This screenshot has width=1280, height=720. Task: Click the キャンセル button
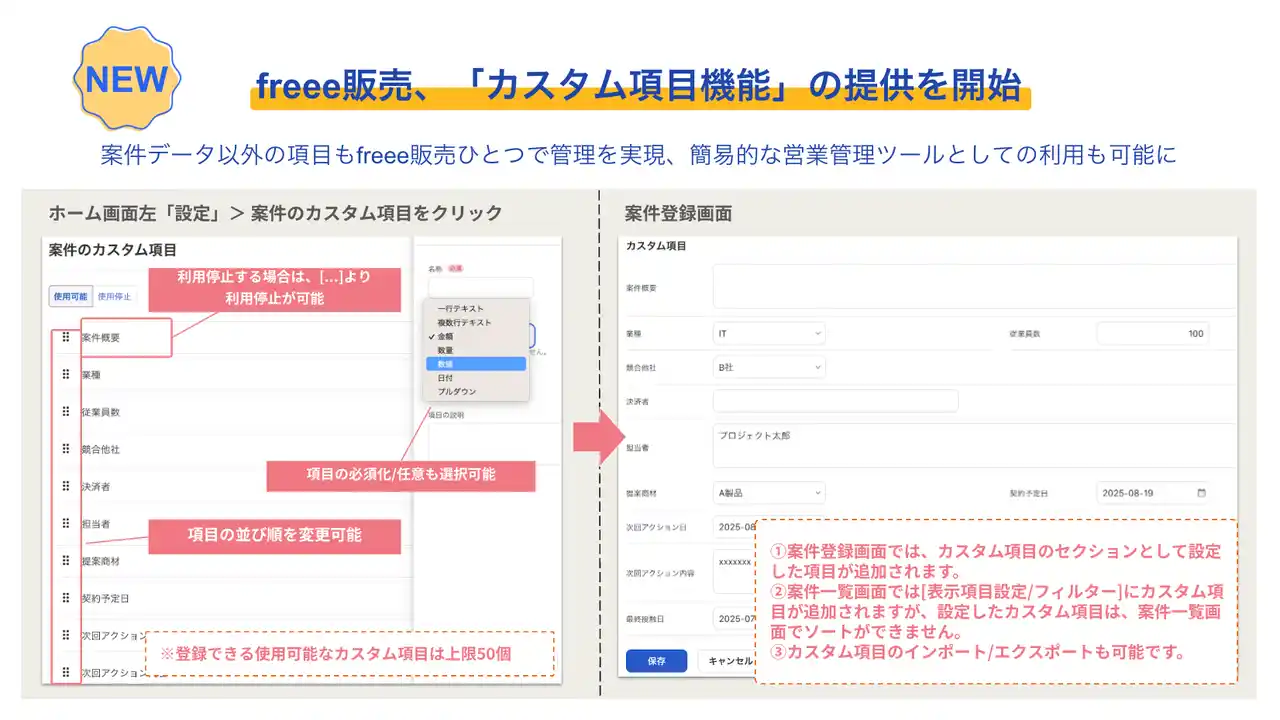(x=733, y=660)
